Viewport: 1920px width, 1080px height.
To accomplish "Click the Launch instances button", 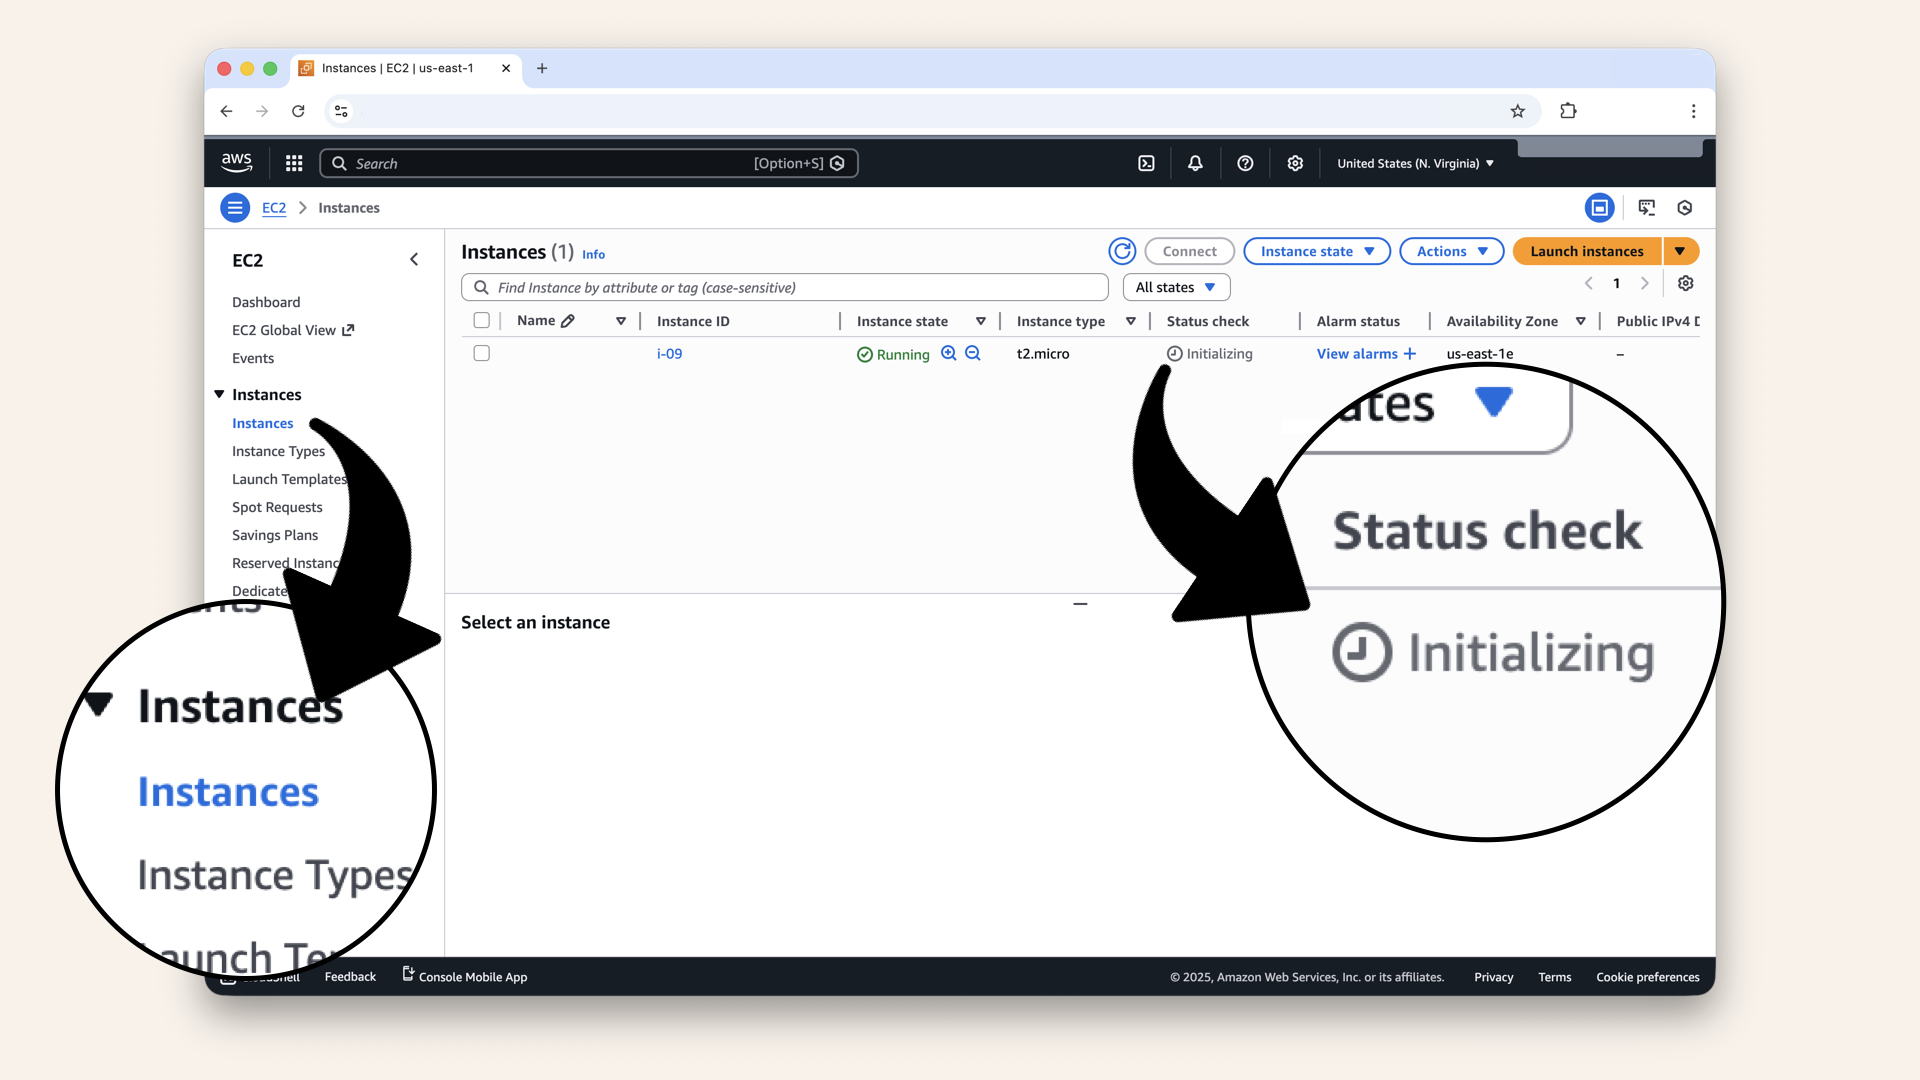I will pos(1586,252).
